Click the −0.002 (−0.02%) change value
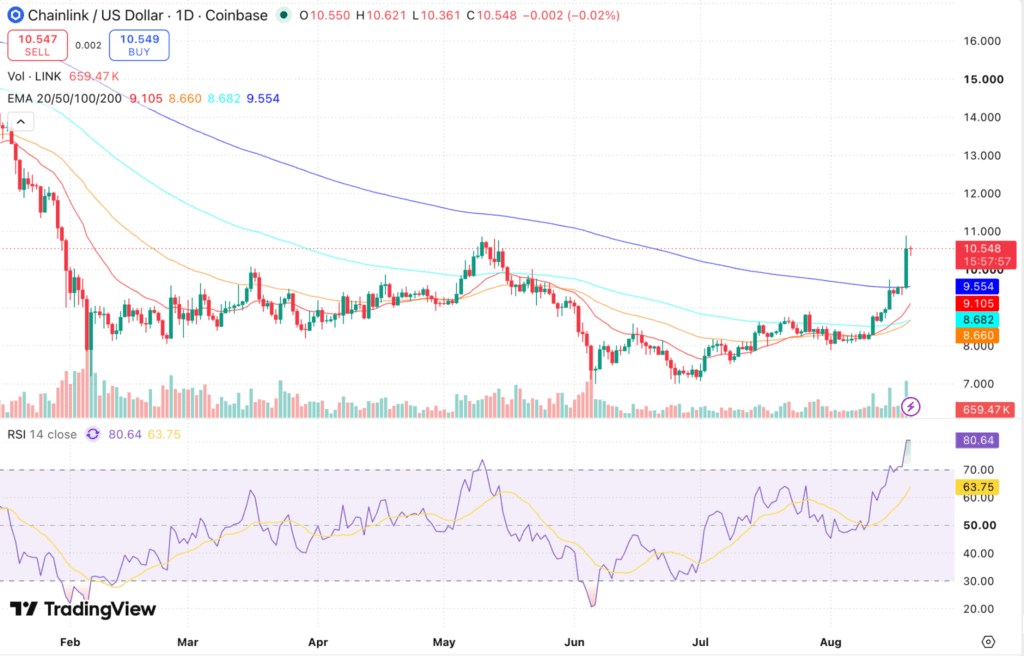The image size is (1024, 656). 571,14
